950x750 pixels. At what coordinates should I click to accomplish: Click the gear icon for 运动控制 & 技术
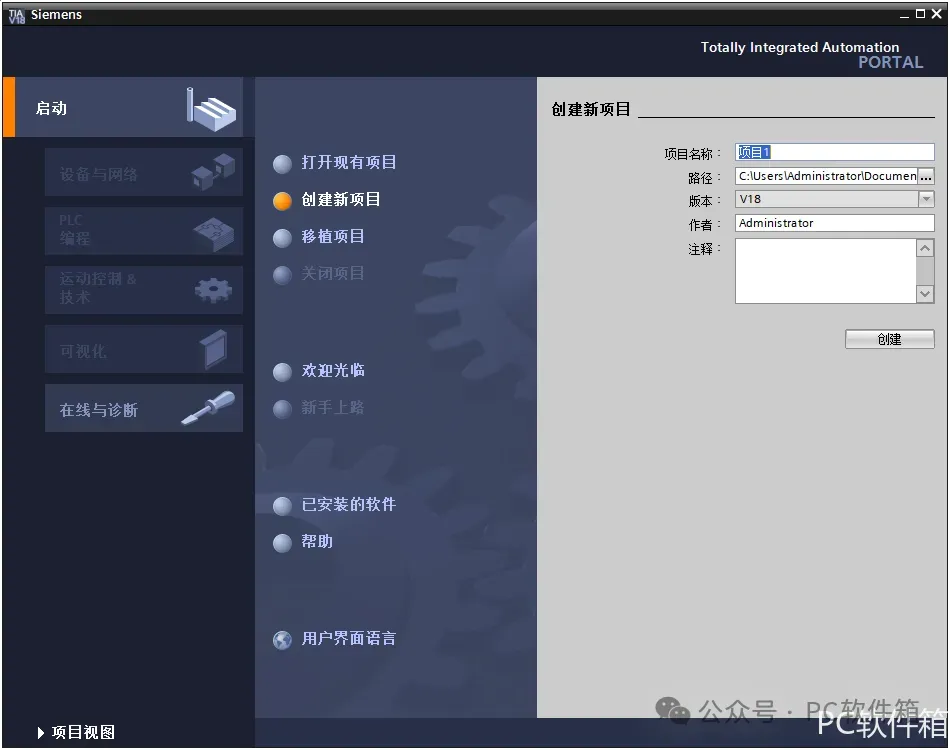(213, 290)
